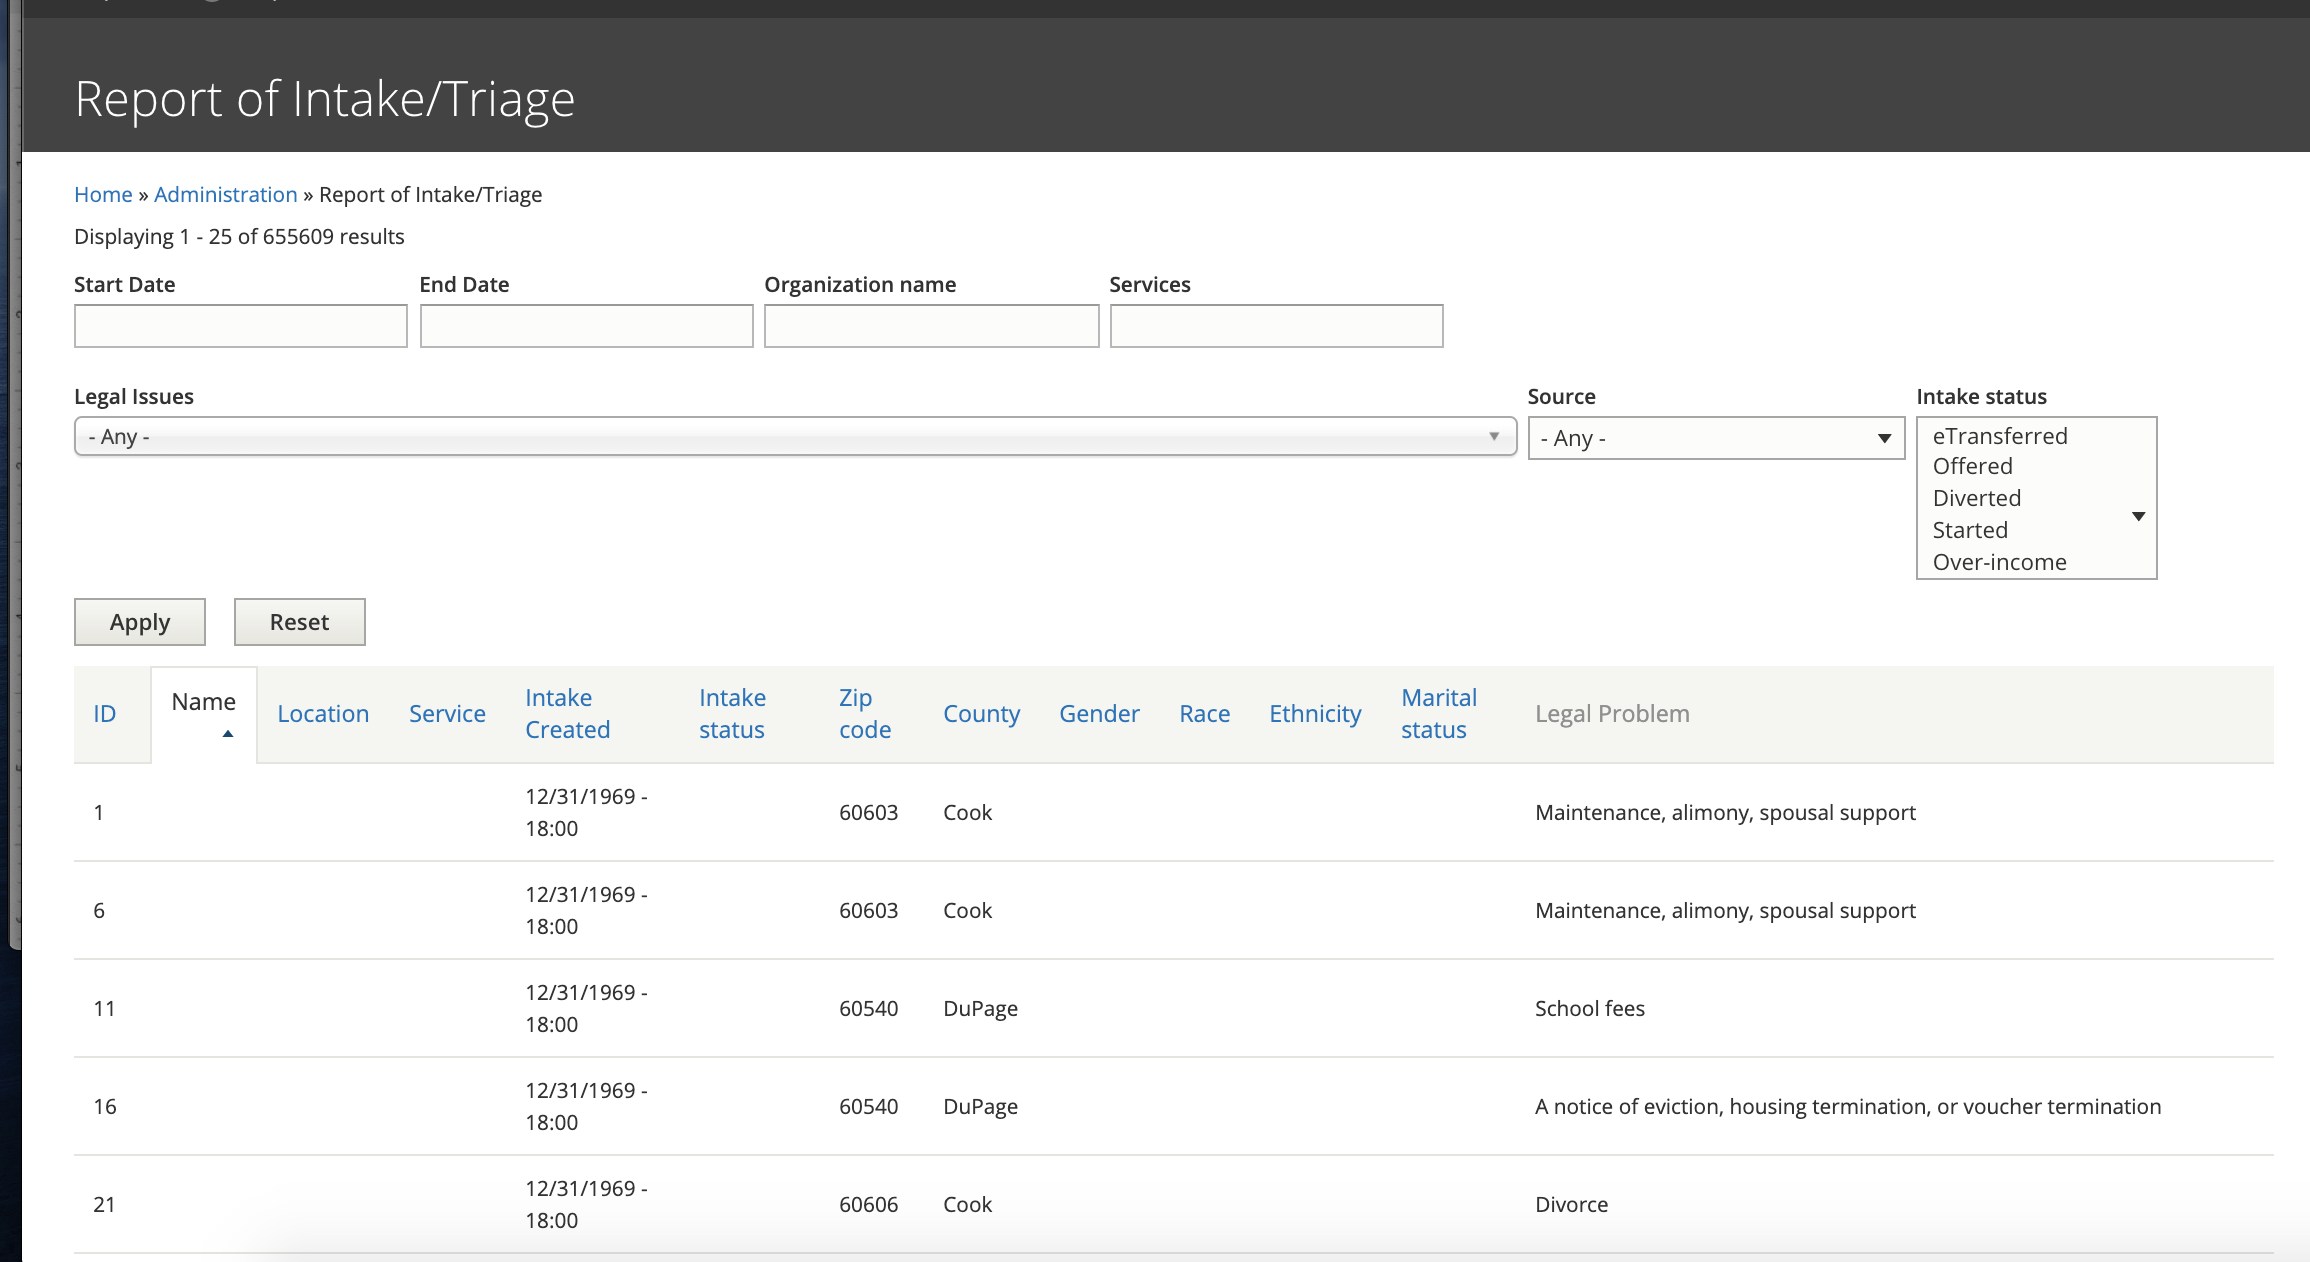The image size is (2310, 1262).
Task: Click the Apply button
Action: coord(140,622)
